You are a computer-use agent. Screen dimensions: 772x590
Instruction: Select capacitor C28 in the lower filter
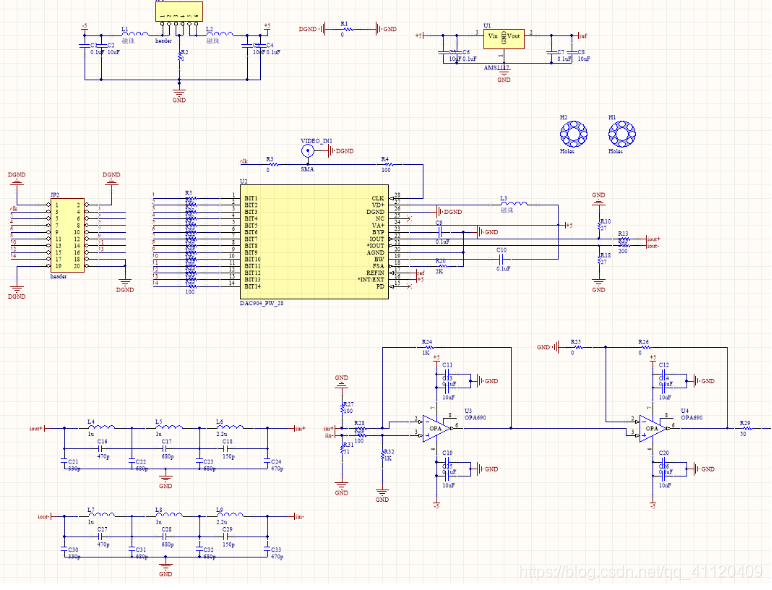[165, 536]
